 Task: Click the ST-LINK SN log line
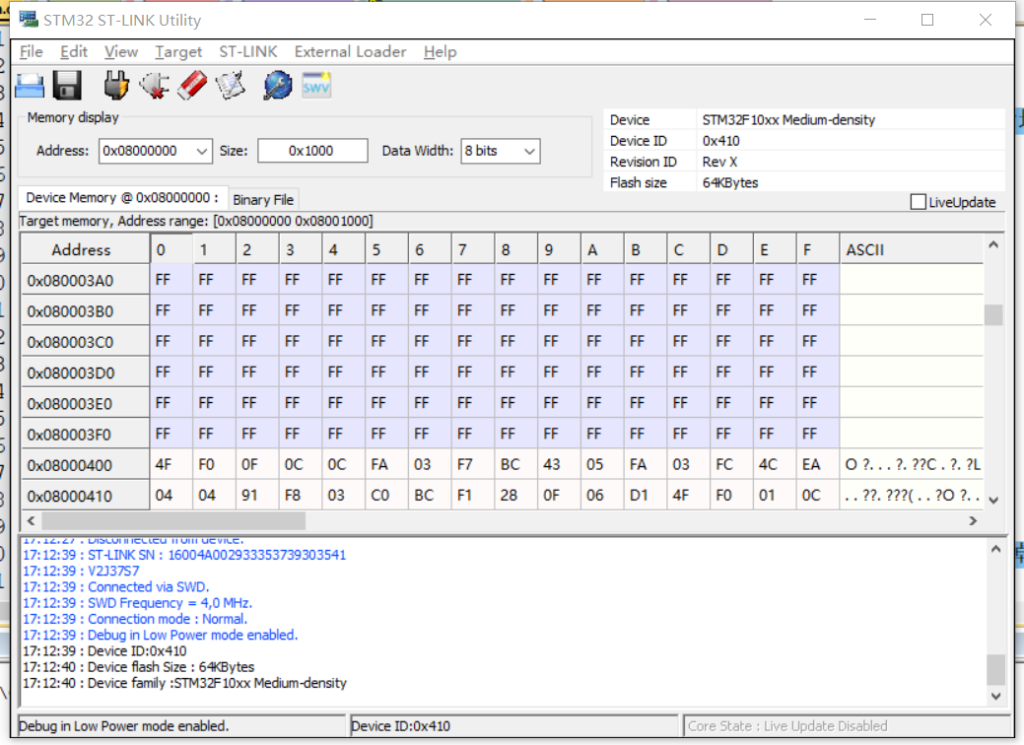tap(184, 555)
